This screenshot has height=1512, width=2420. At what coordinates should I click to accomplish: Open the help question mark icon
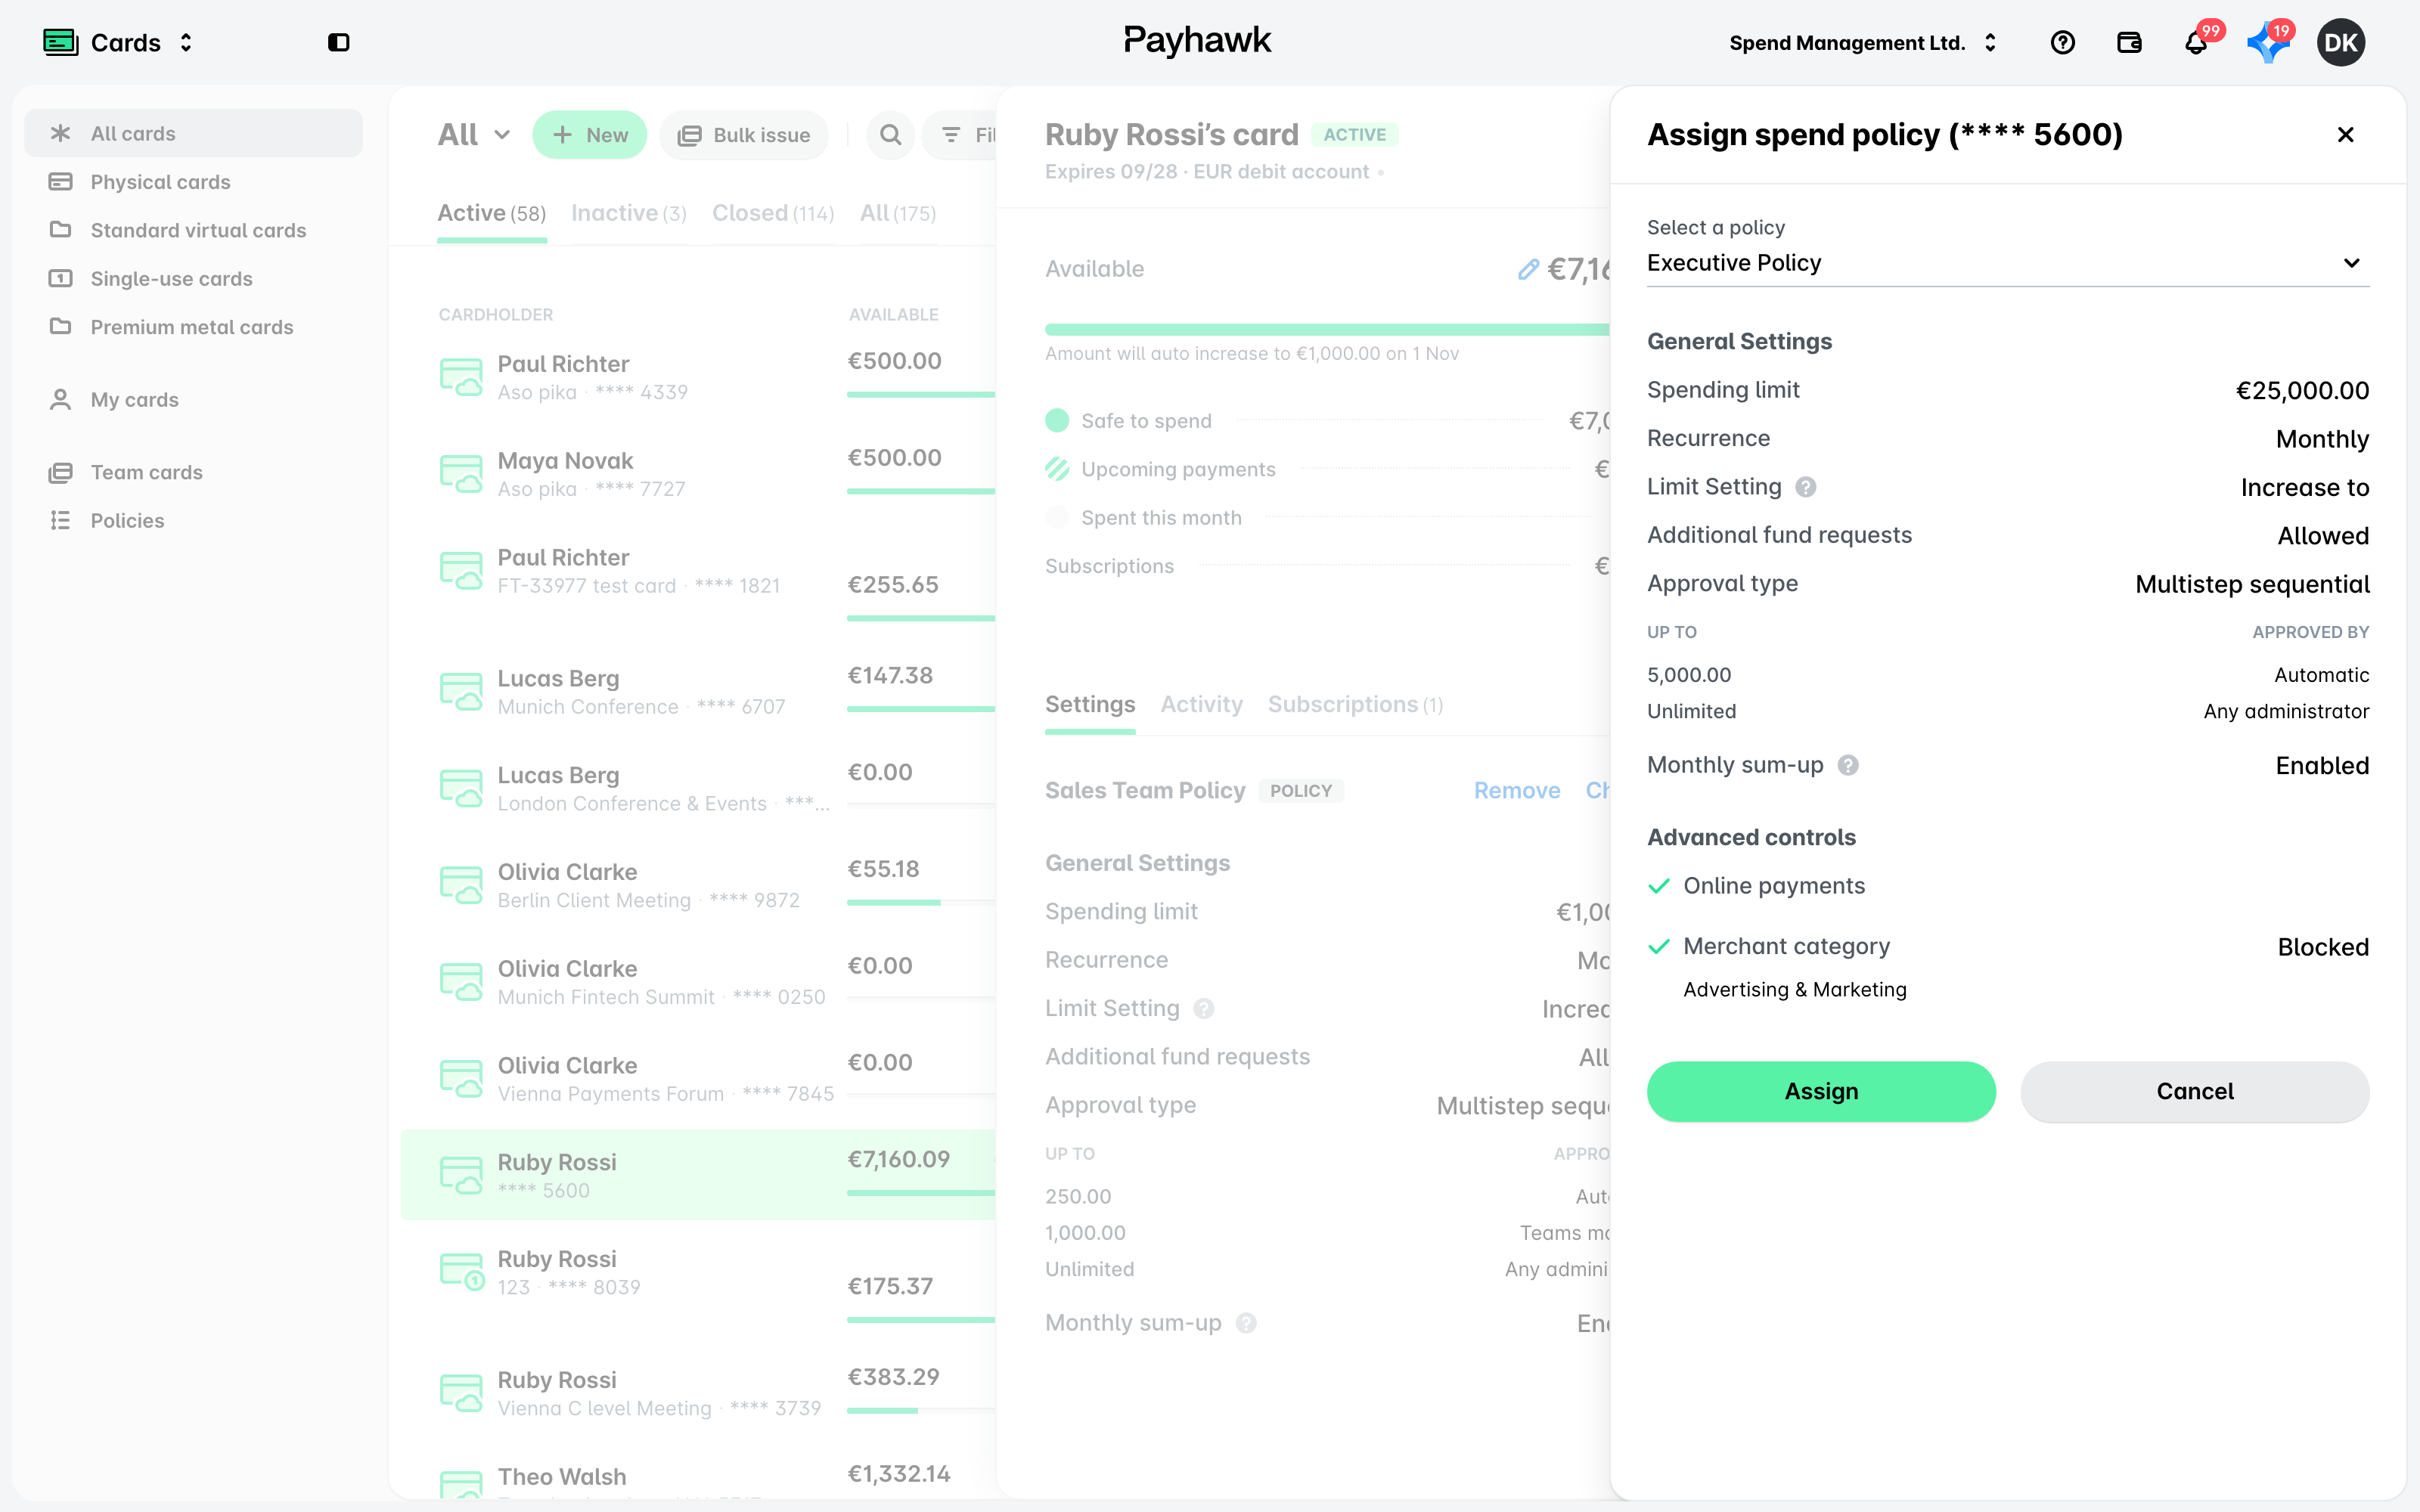point(2062,42)
